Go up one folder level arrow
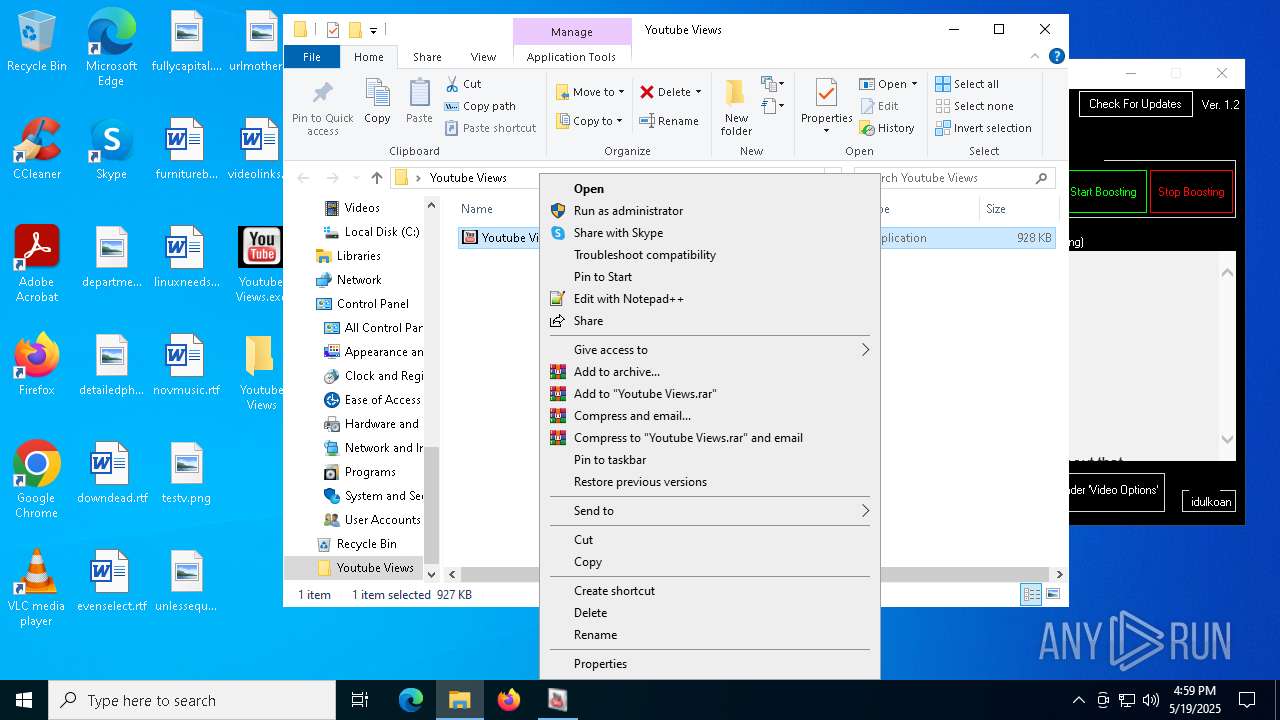This screenshot has height=720, width=1280. 376,178
